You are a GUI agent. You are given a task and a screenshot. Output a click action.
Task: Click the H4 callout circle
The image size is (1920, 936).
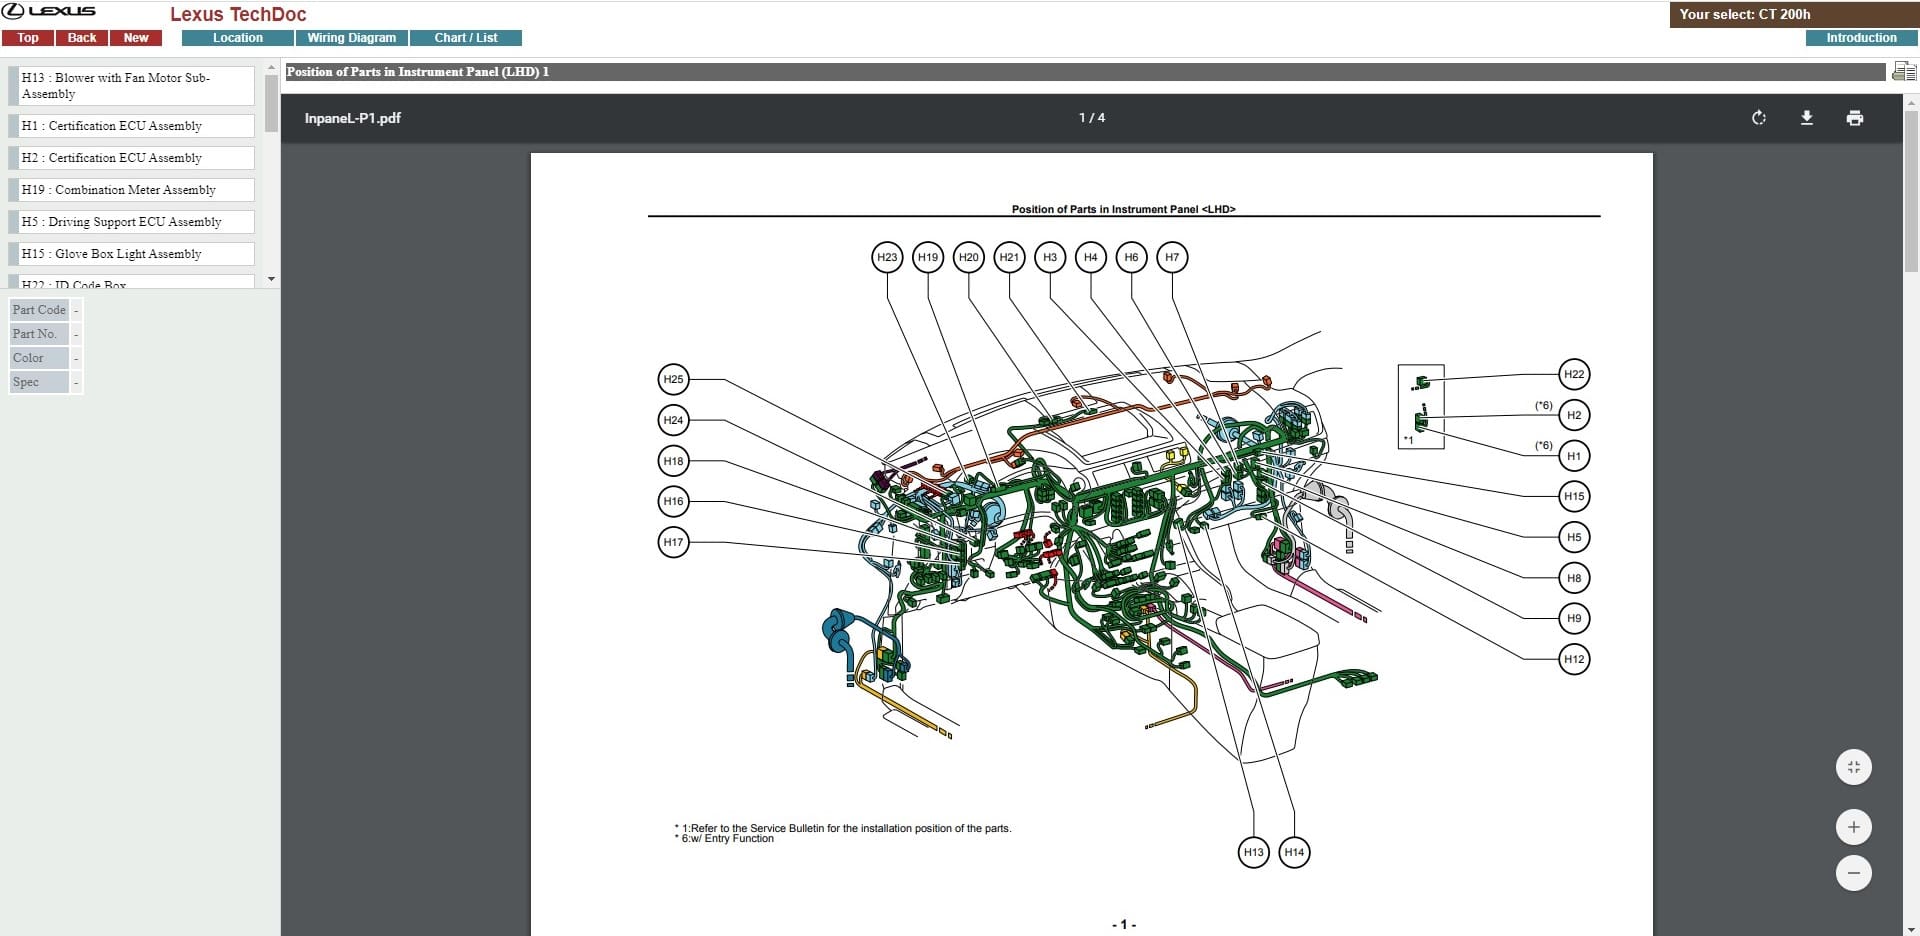tap(1091, 257)
